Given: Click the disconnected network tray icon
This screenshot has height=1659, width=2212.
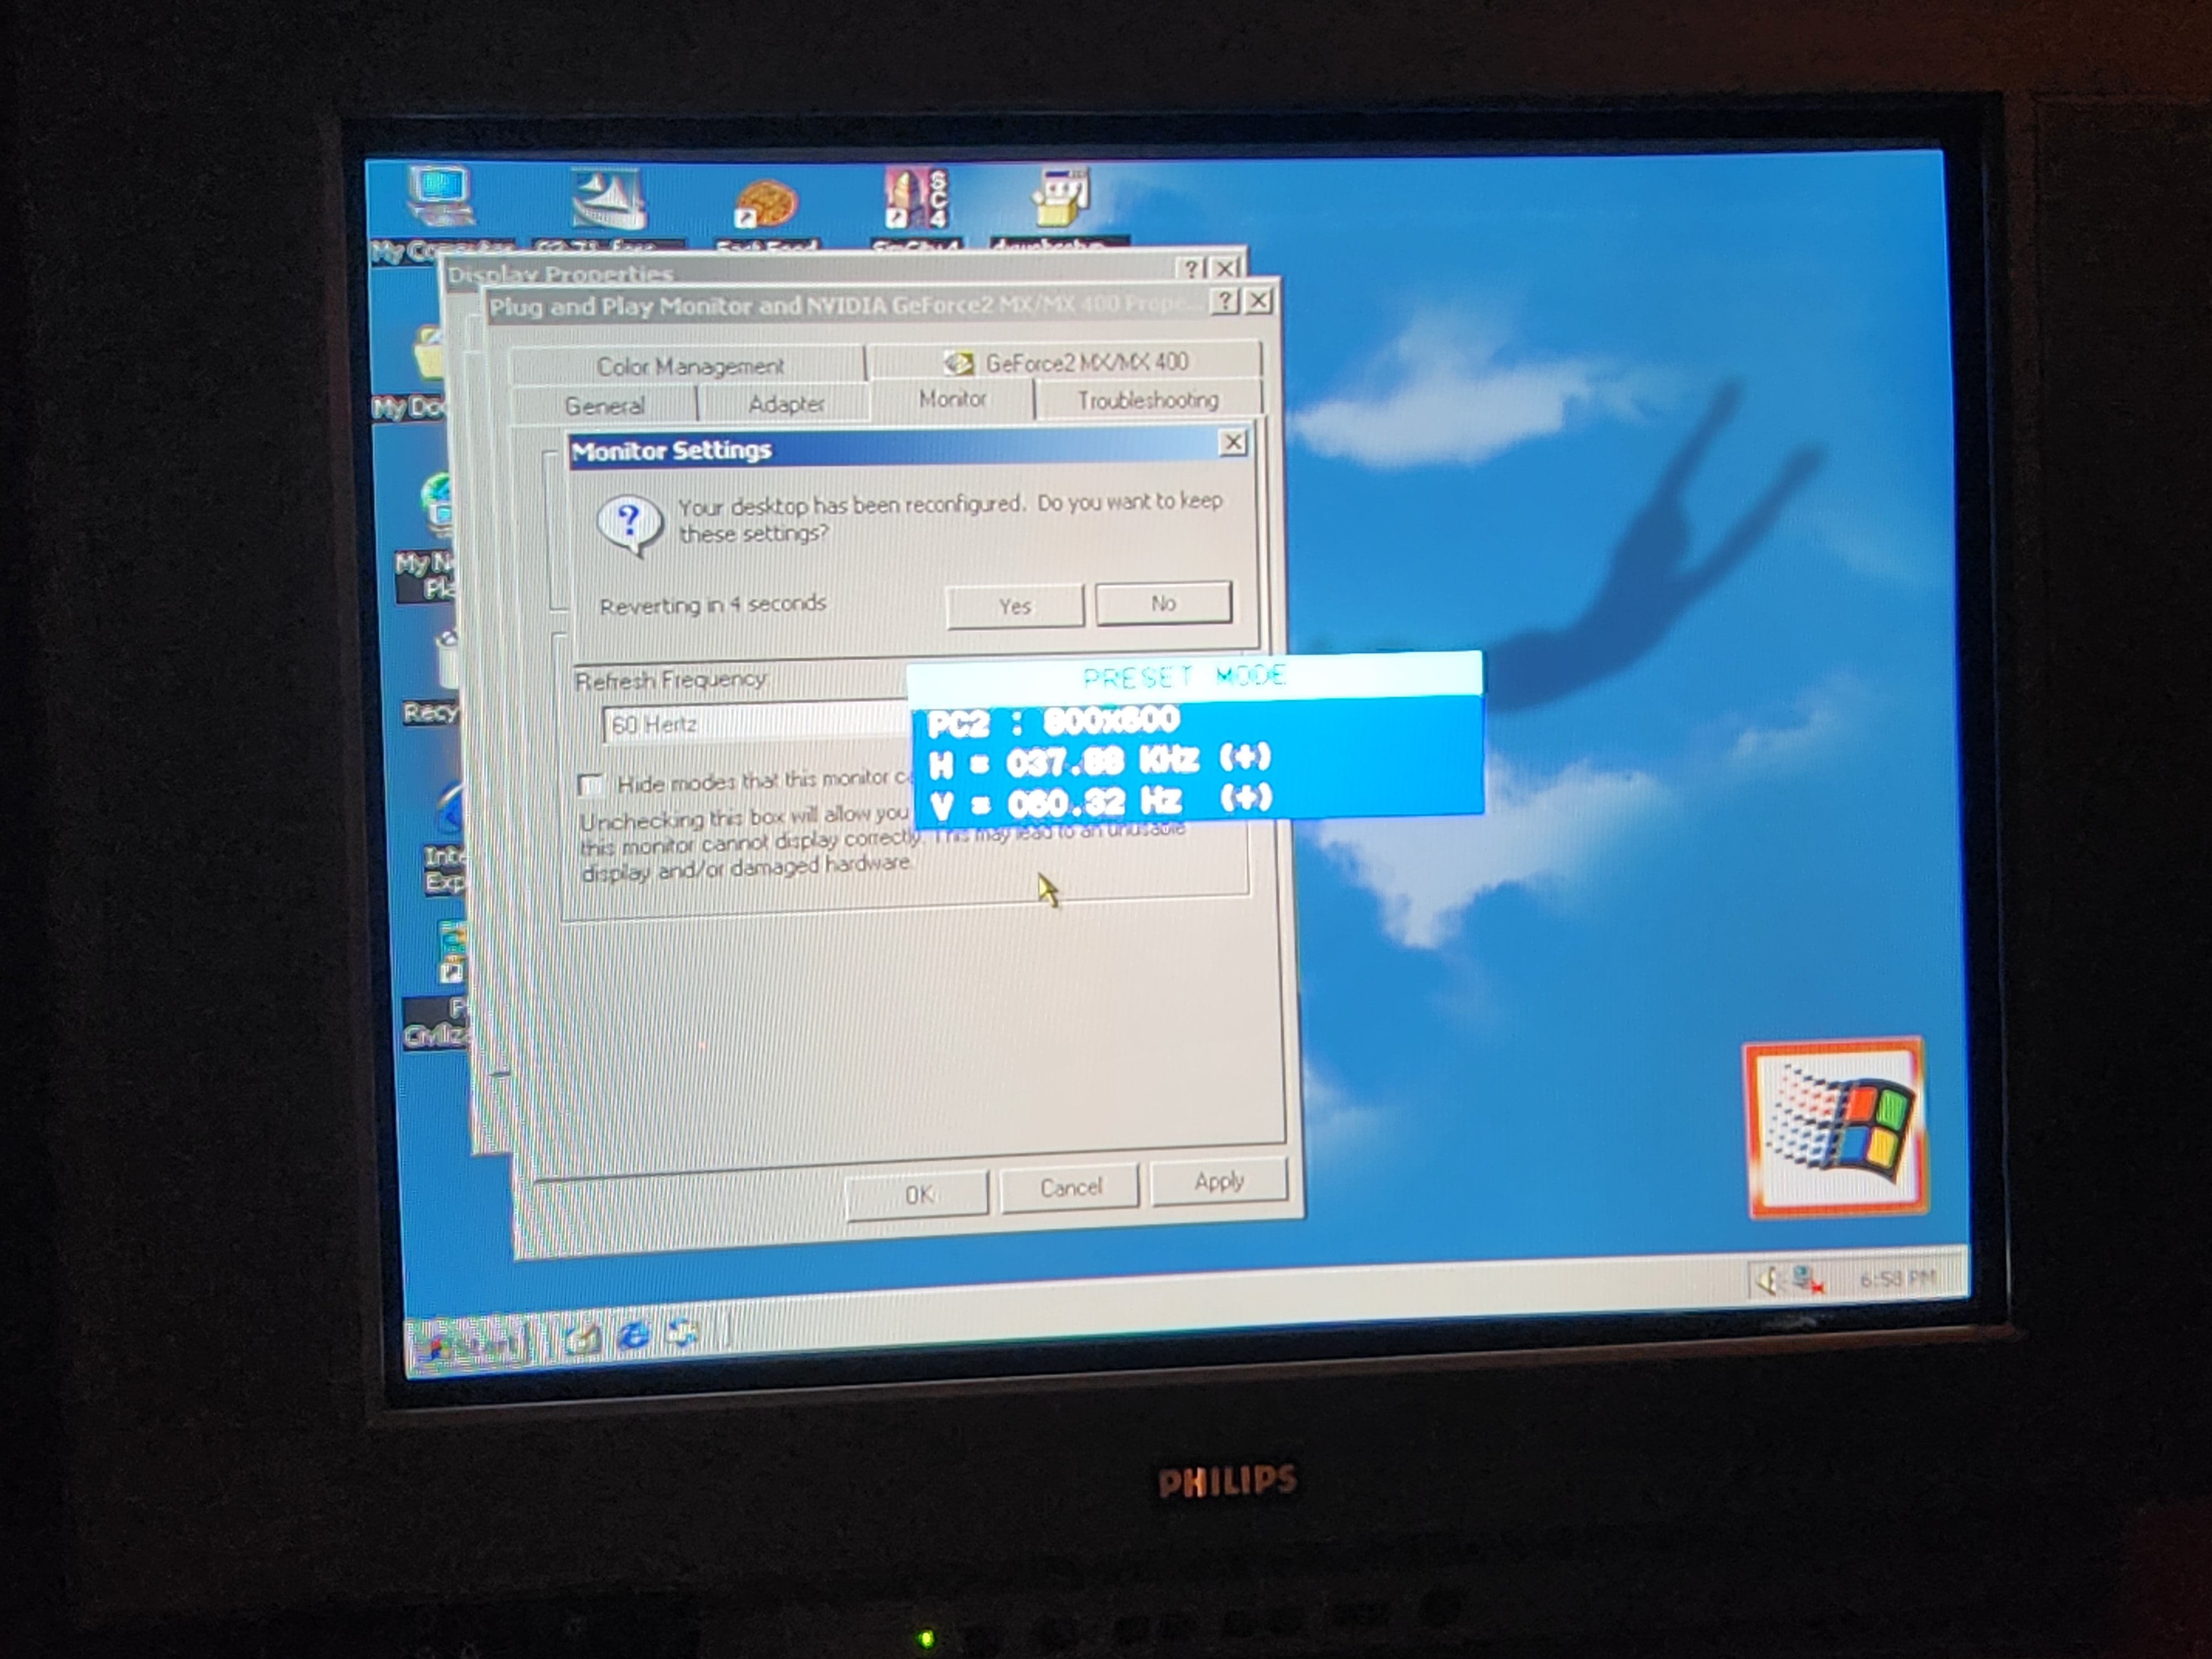Looking at the screenshot, I should click(x=1806, y=1279).
